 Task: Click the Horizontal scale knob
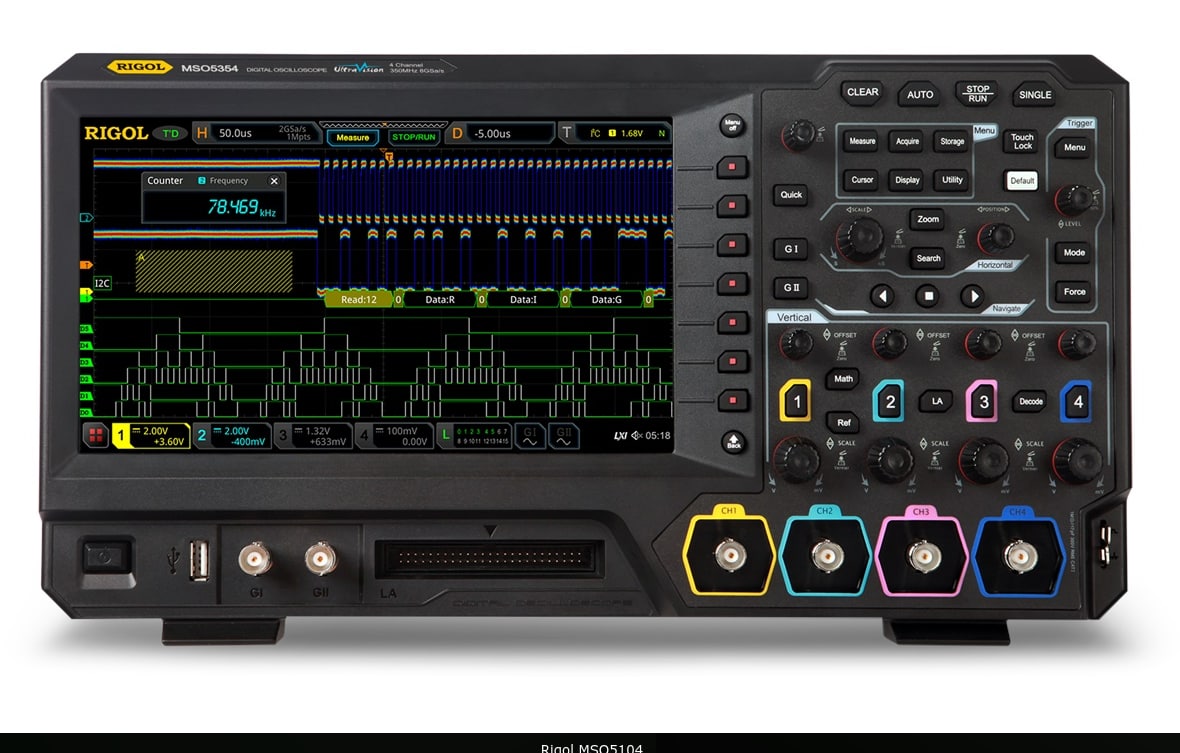point(859,239)
